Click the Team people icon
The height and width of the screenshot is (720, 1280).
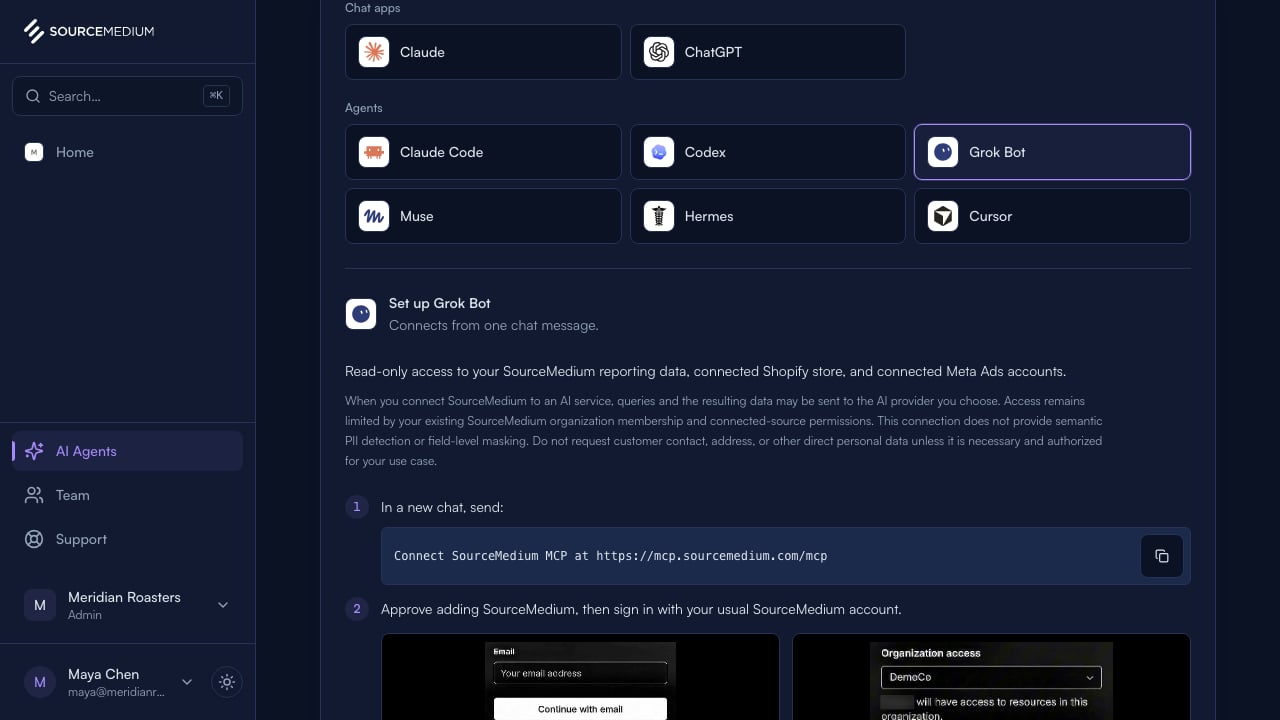tap(34, 495)
